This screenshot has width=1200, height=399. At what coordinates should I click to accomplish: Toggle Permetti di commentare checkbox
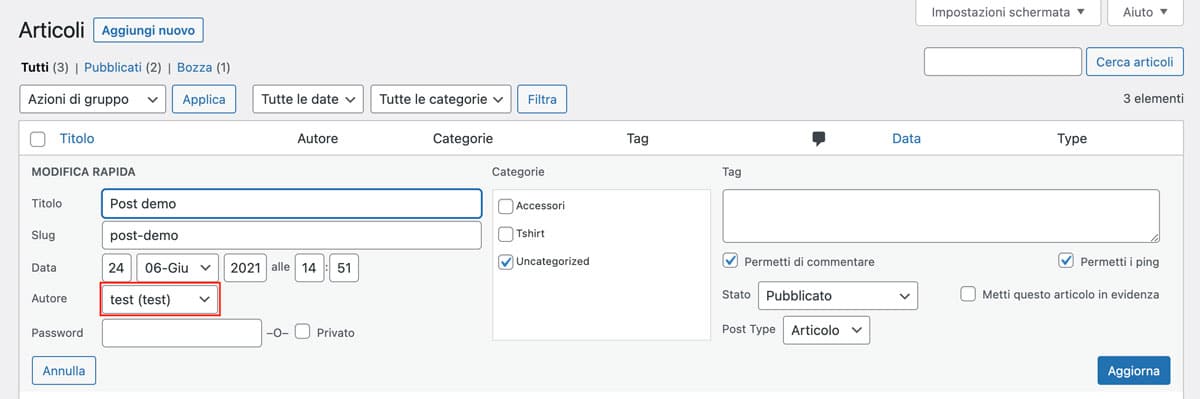pos(730,262)
